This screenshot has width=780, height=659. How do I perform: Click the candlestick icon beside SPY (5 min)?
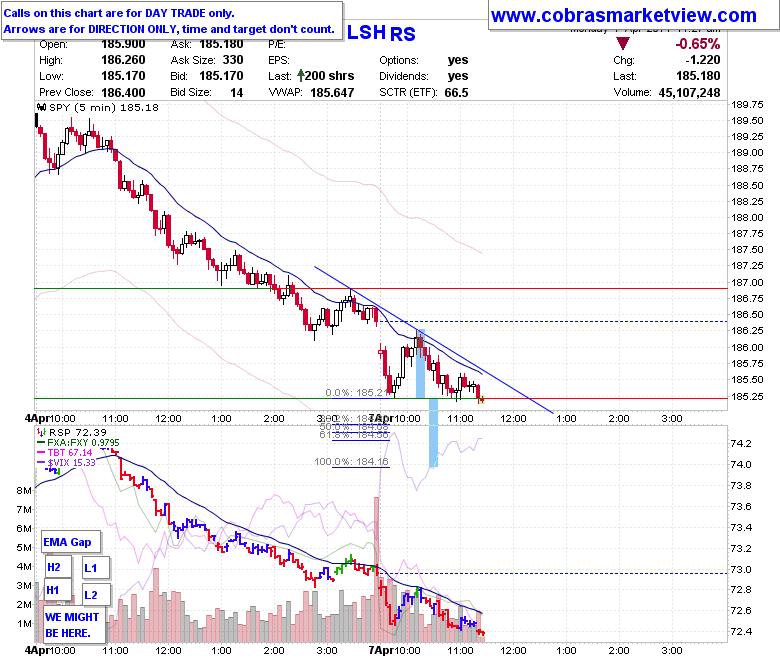tap(42, 107)
